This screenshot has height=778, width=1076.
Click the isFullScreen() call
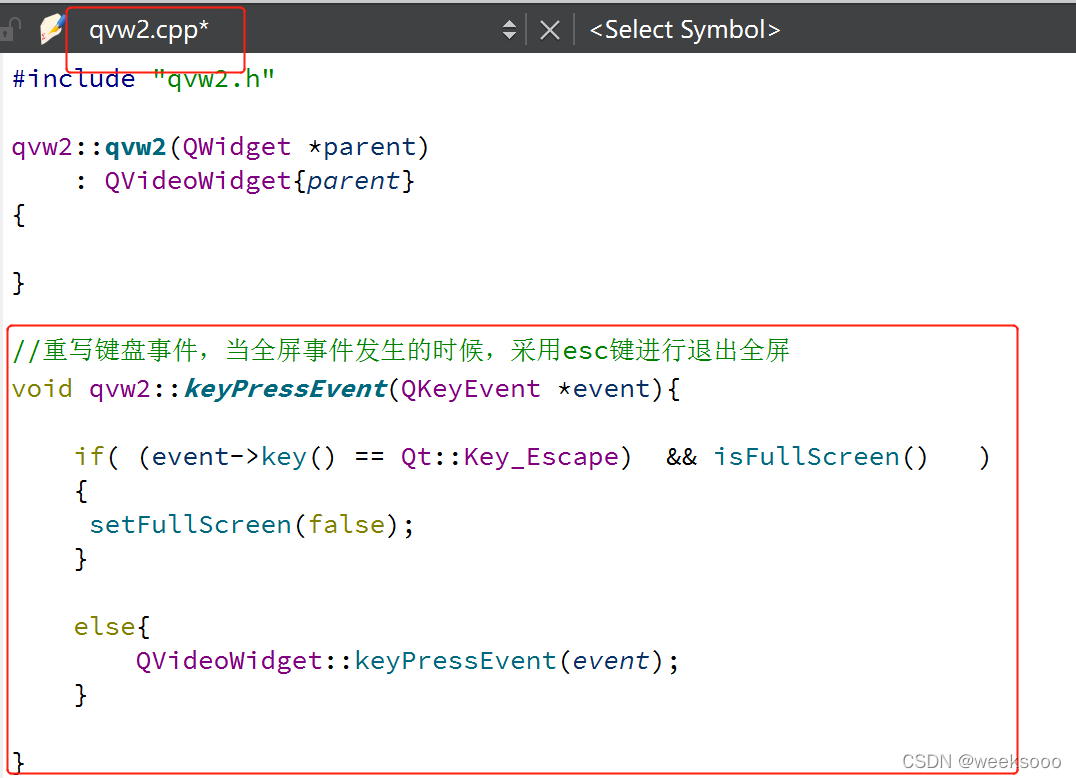(821, 457)
